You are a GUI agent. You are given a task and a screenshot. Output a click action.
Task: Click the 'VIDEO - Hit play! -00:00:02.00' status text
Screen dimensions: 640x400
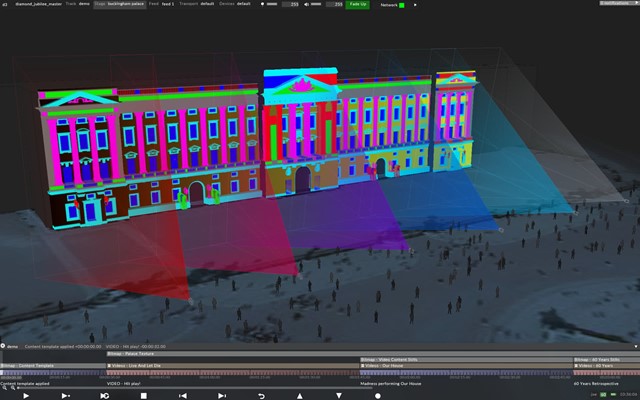point(136,347)
